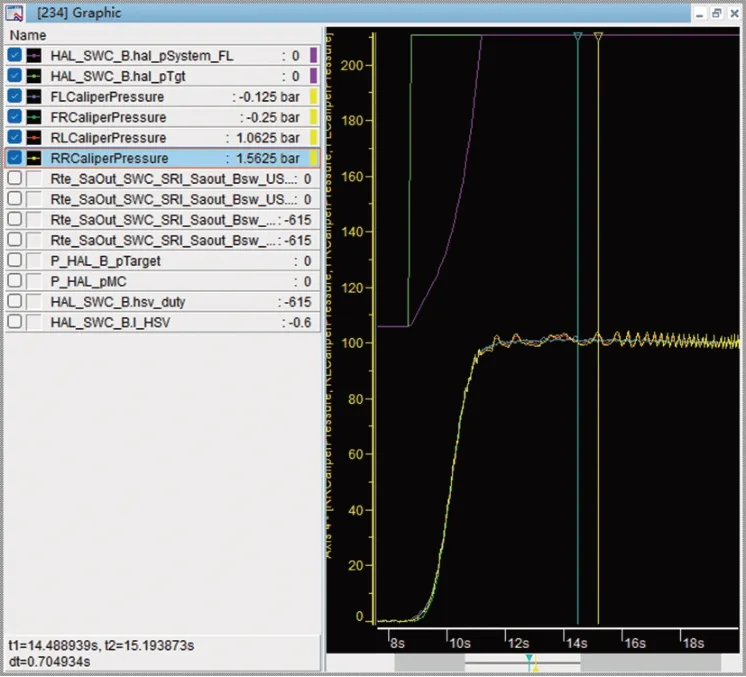Screen dimensions: 746x677
Task: Select P_HAL_pMC signal name
Action: coord(88,281)
